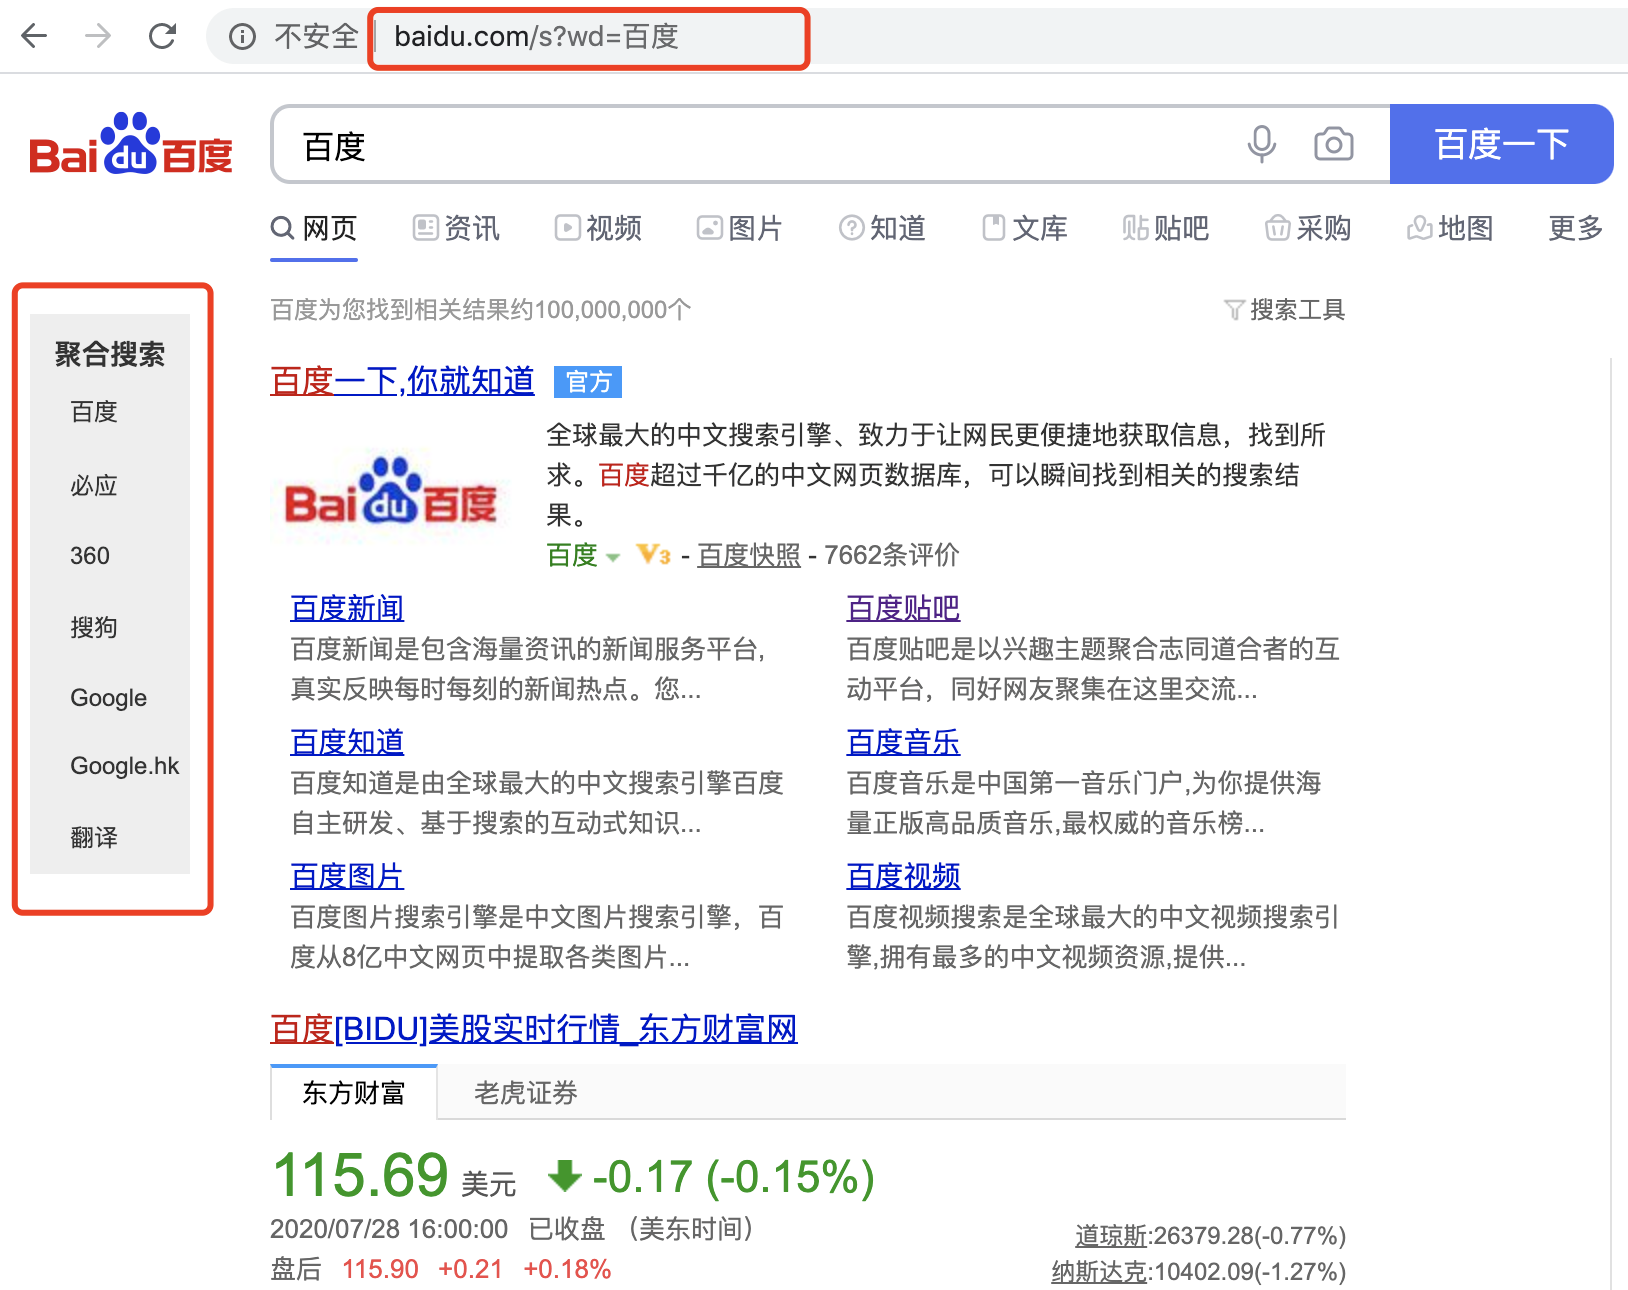Click the 聚合搜索 sidebar heading
Viewport: 1628px width, 1290px height.
pyautogui.click(x=110, y=354)
